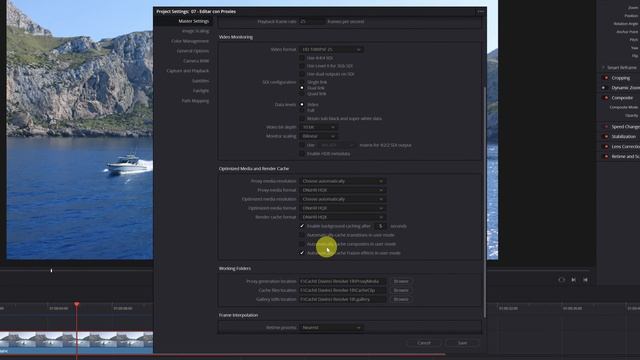Toggle Use Level A for 3Gb SDI
Image resolution: width=640 pixels, height=360 pixels.
pos(302,66)
